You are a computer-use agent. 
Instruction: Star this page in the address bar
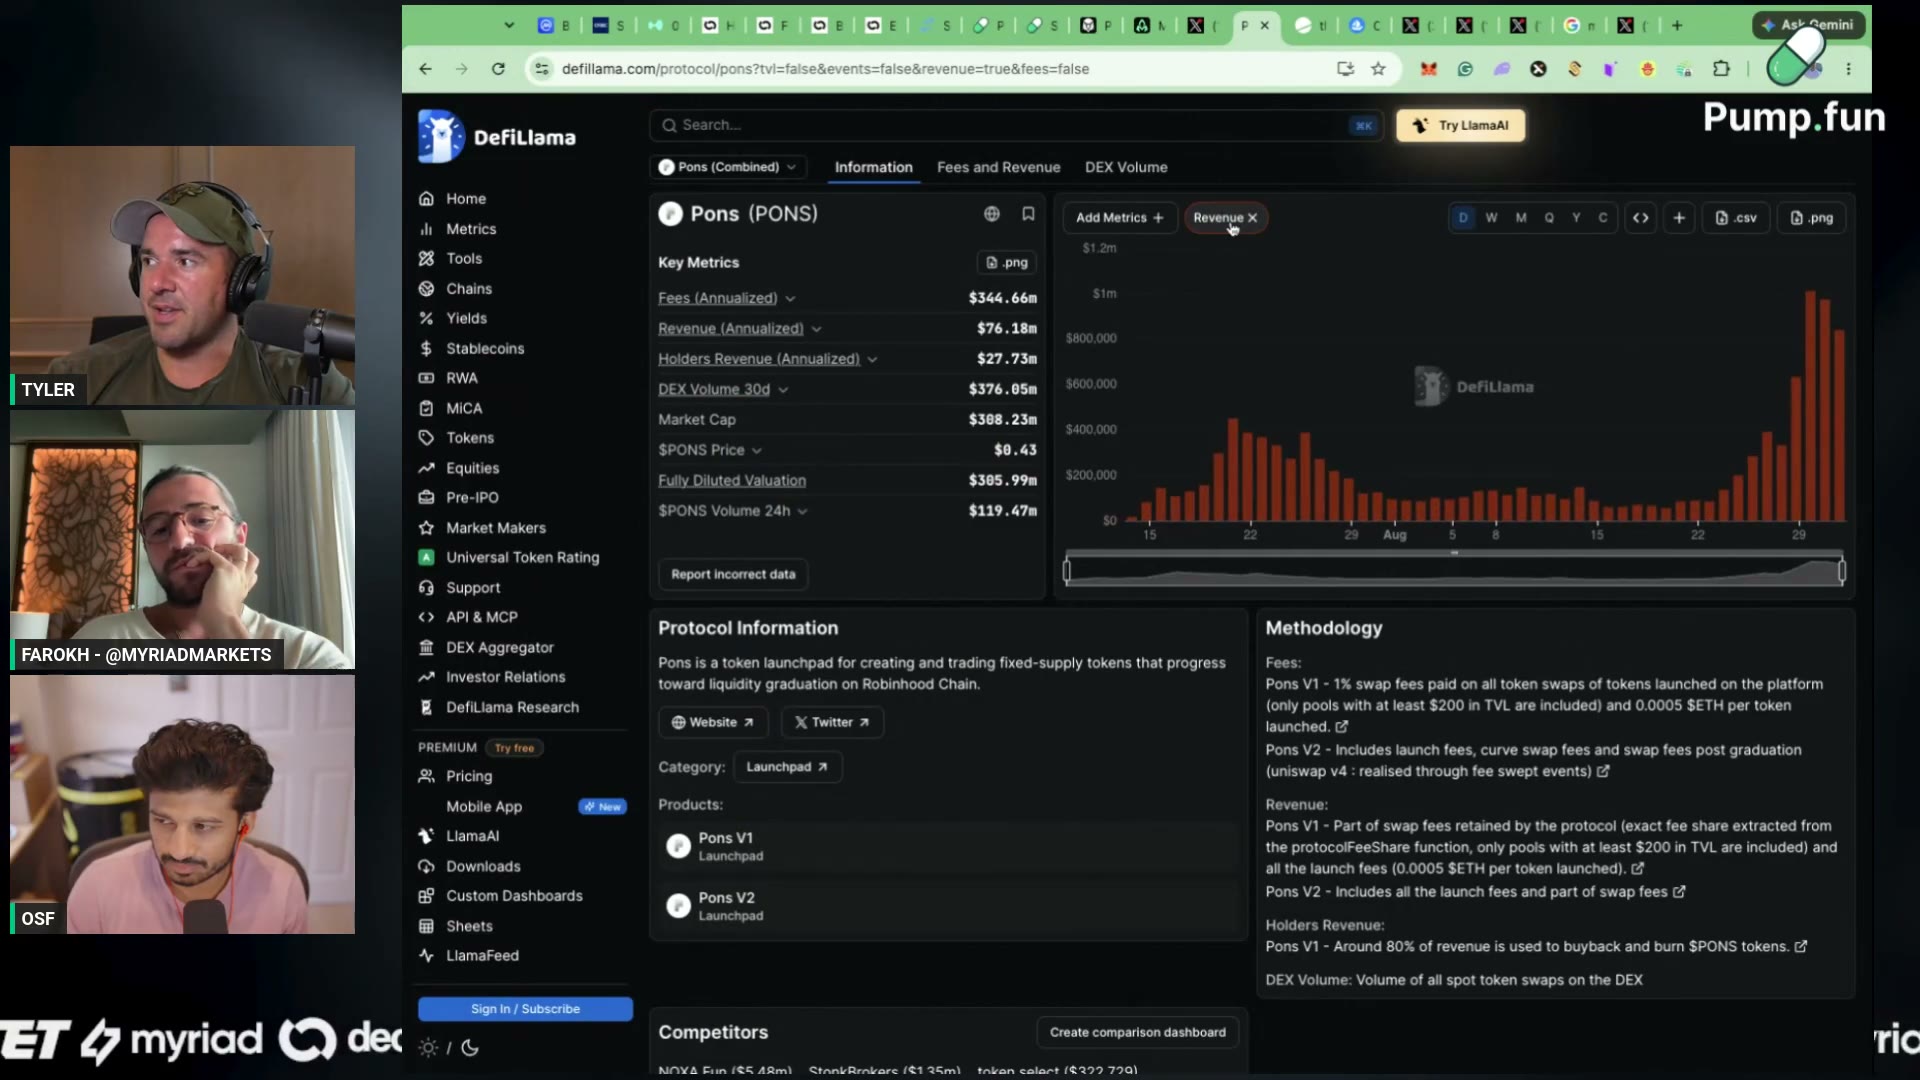(1379, 68)
